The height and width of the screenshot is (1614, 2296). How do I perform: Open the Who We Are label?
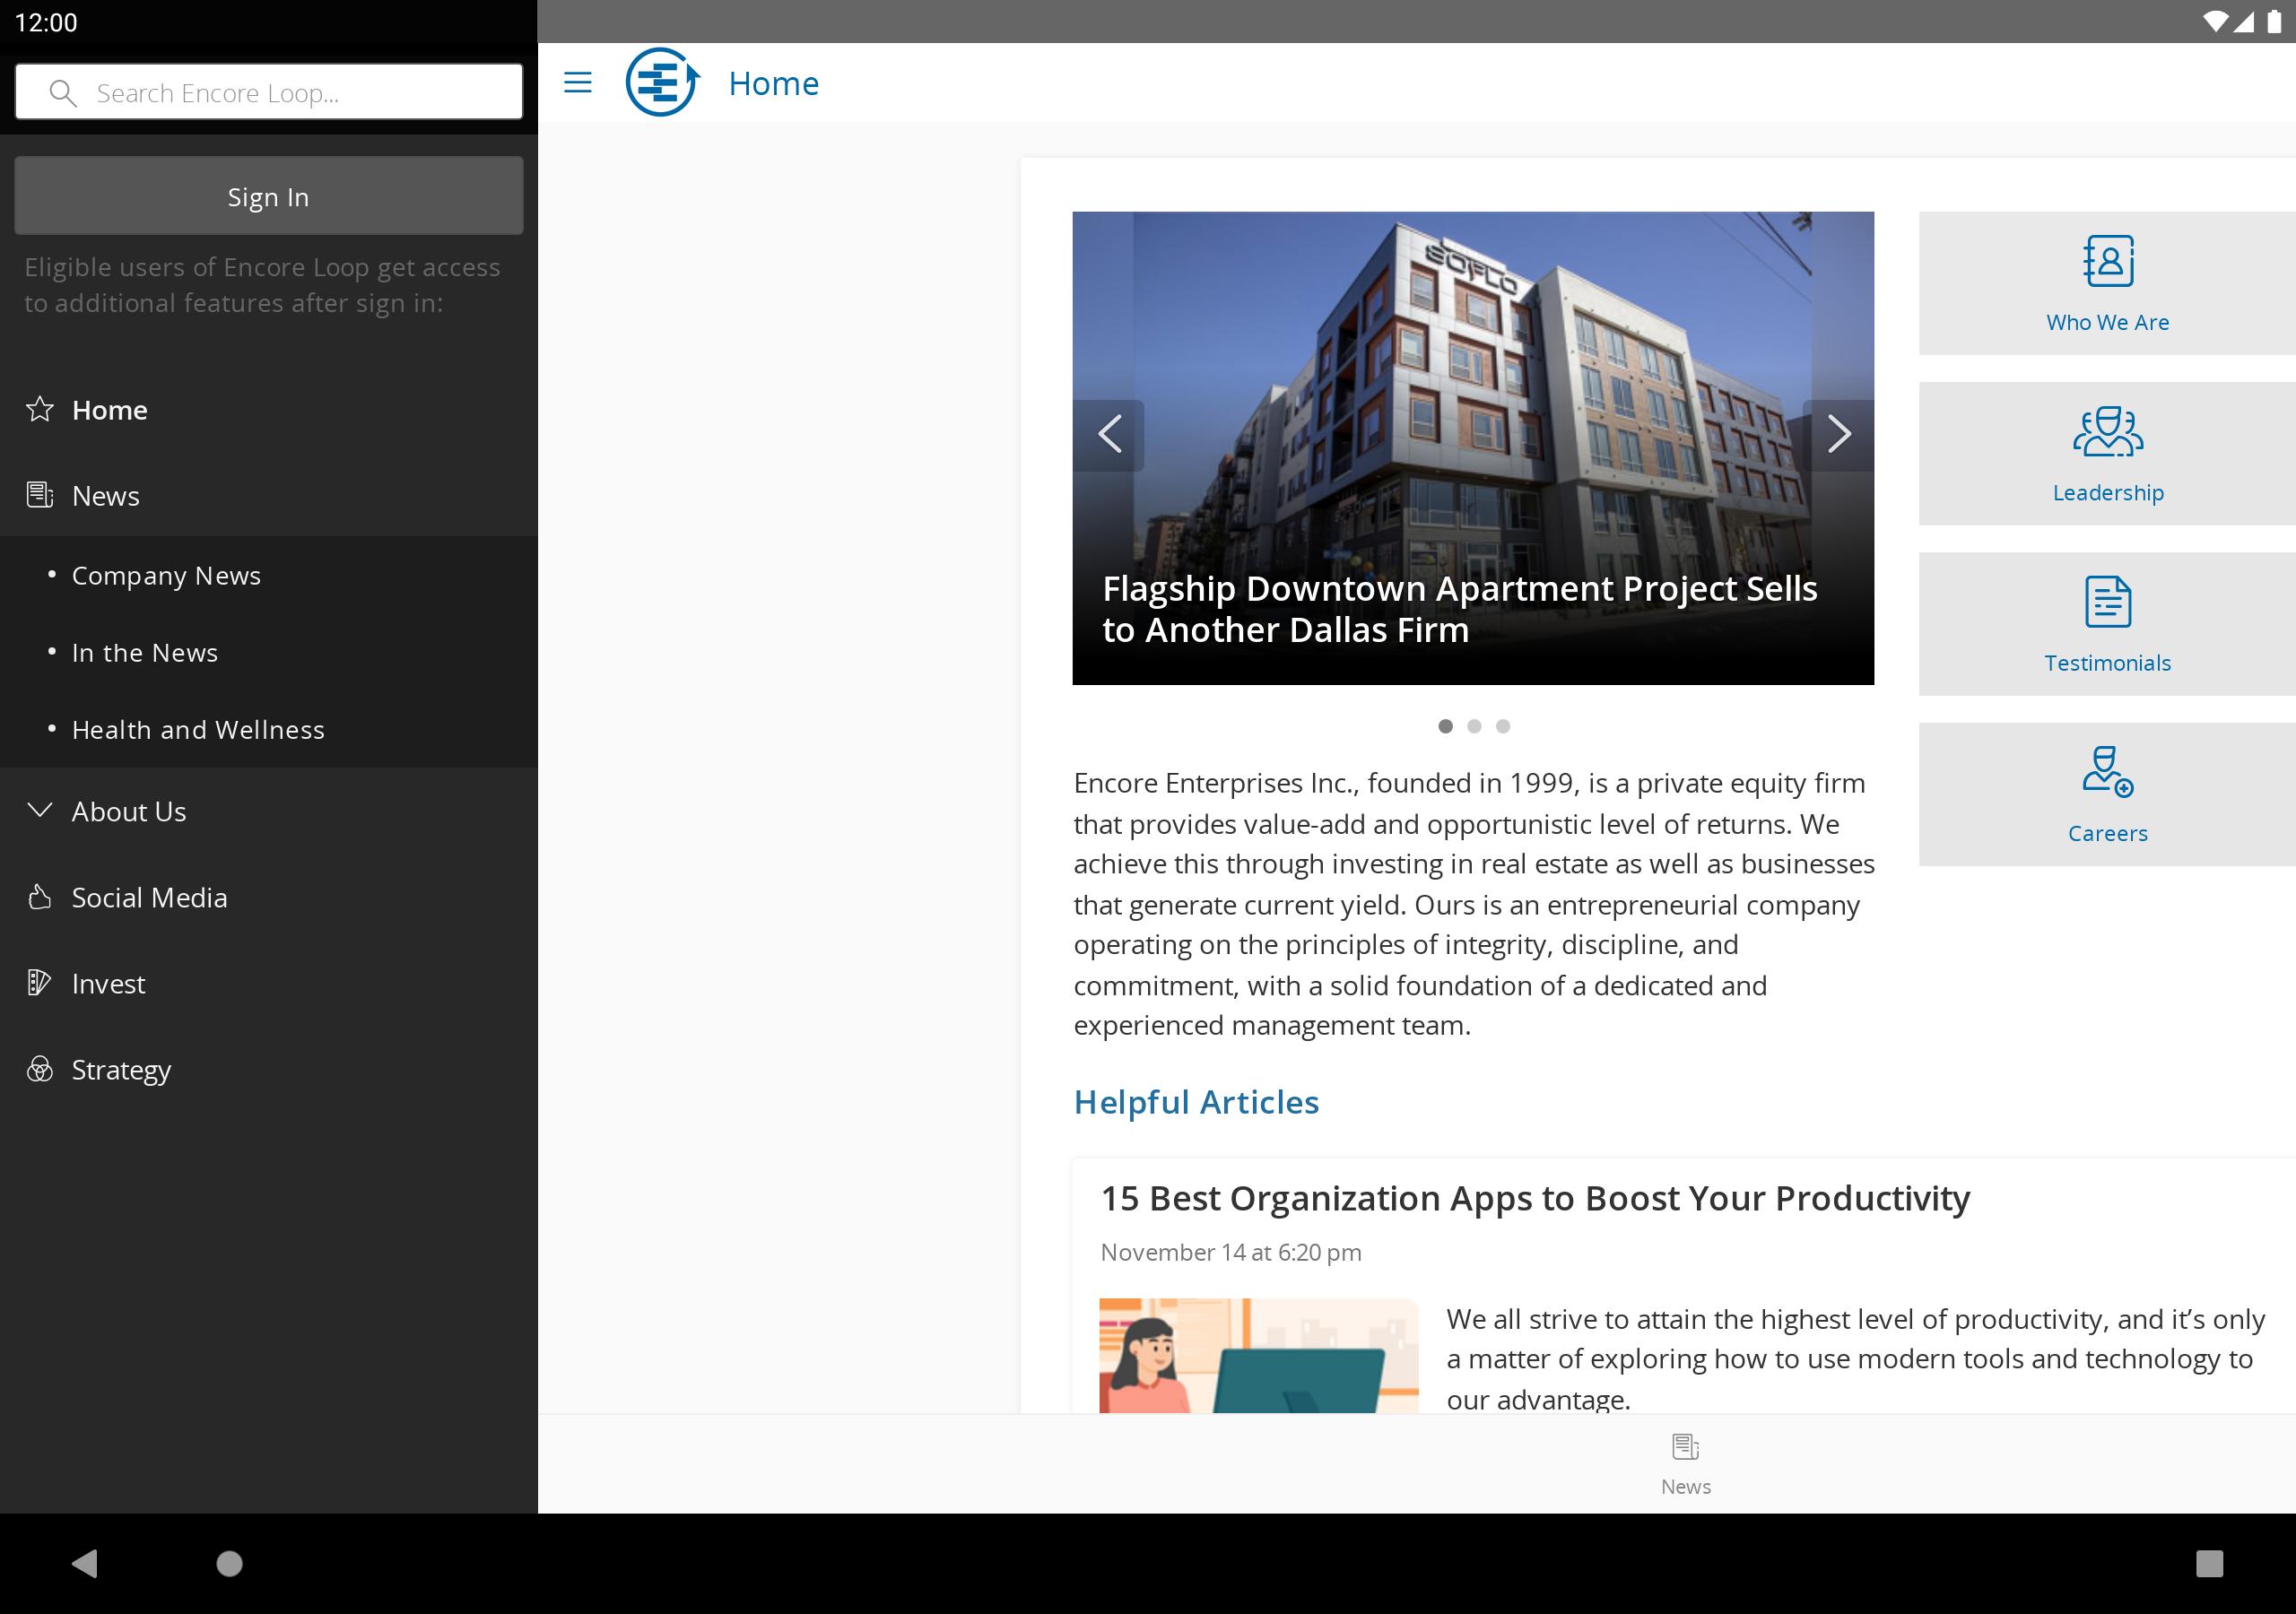tap(2107, 322)
